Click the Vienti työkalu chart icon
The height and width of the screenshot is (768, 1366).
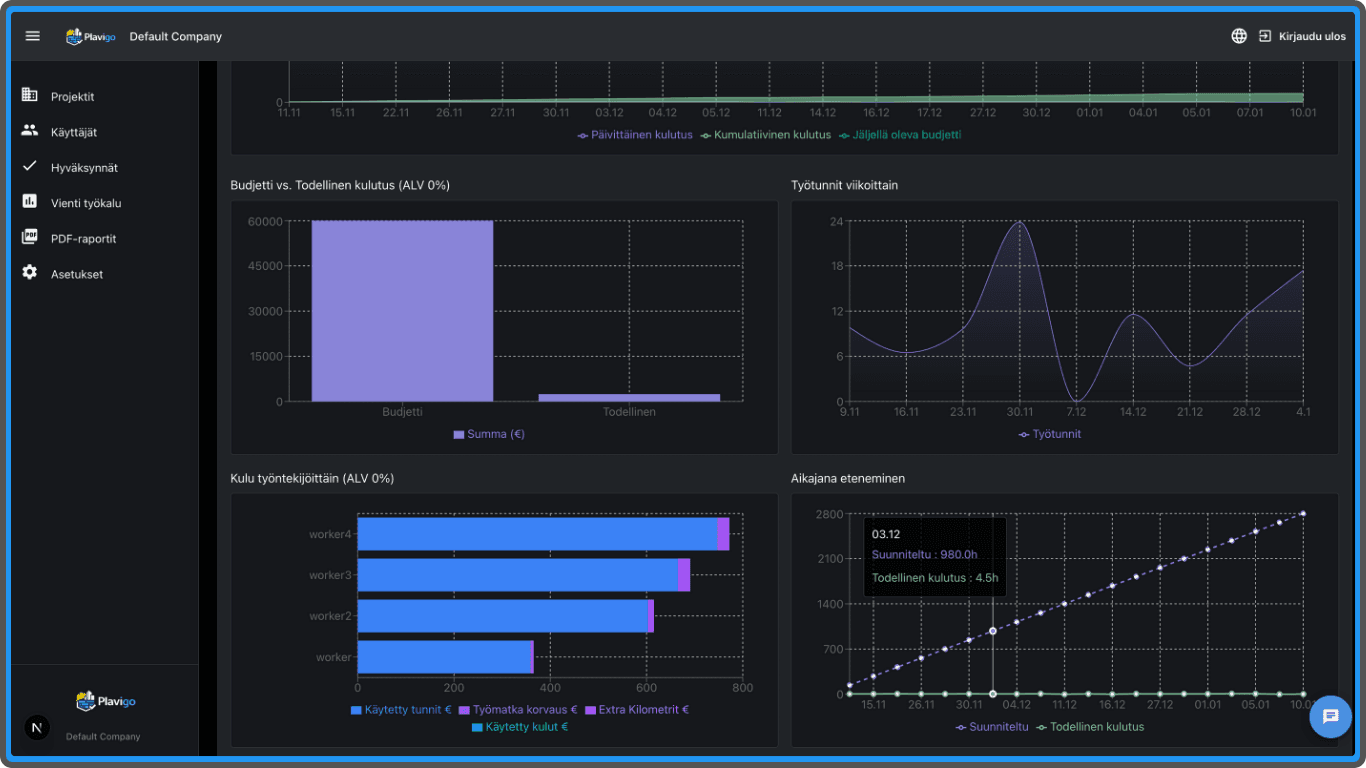pos(30,202)
